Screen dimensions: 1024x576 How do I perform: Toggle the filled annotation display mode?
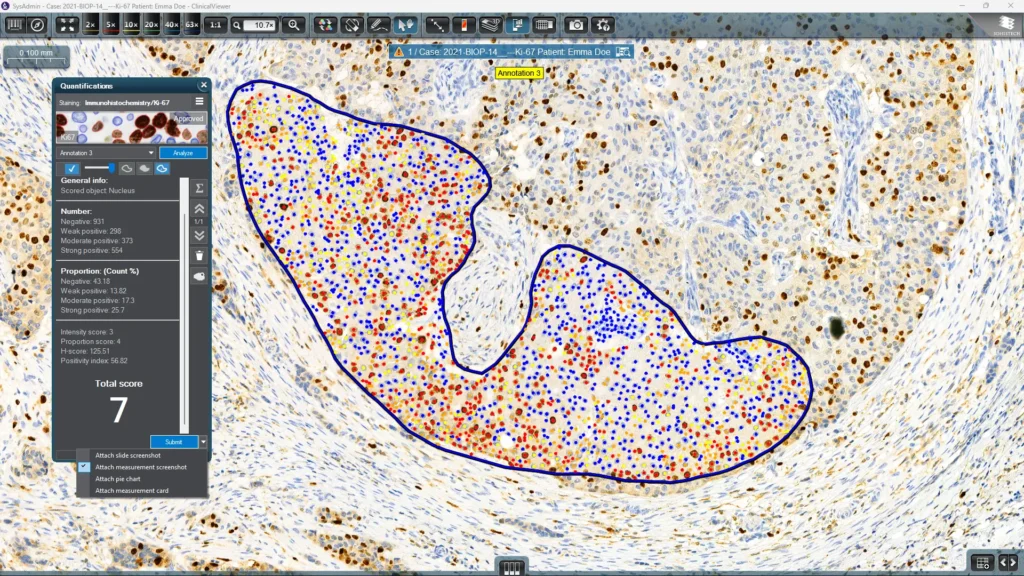[144, 168]
